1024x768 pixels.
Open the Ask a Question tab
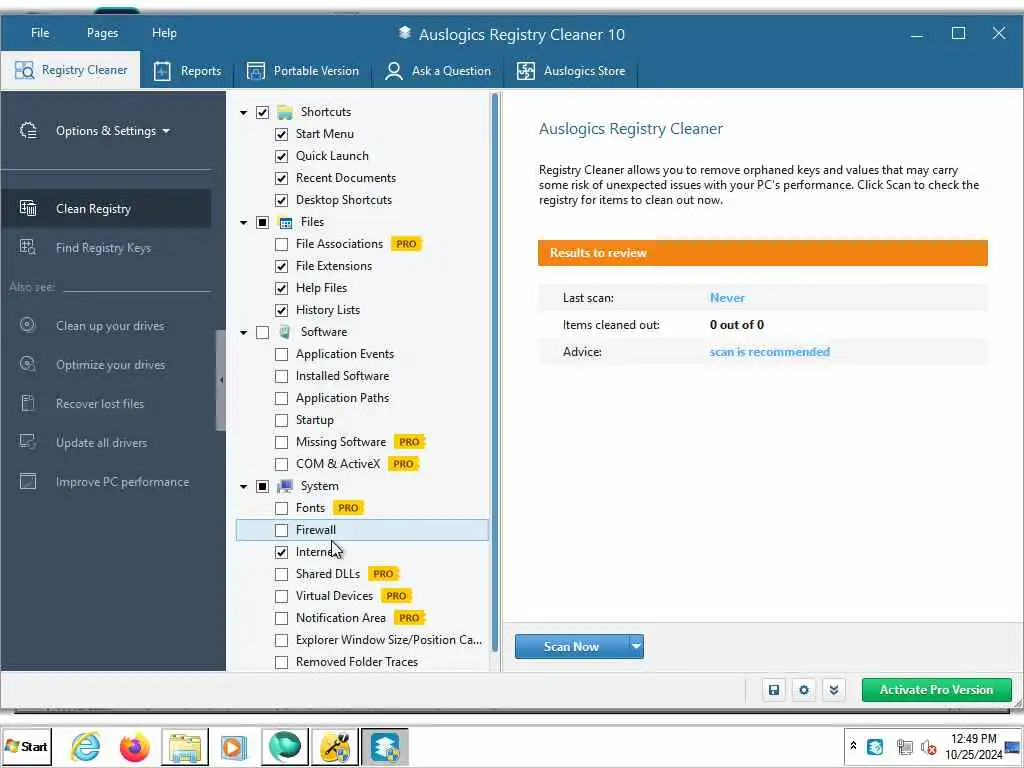coord(438,71)
